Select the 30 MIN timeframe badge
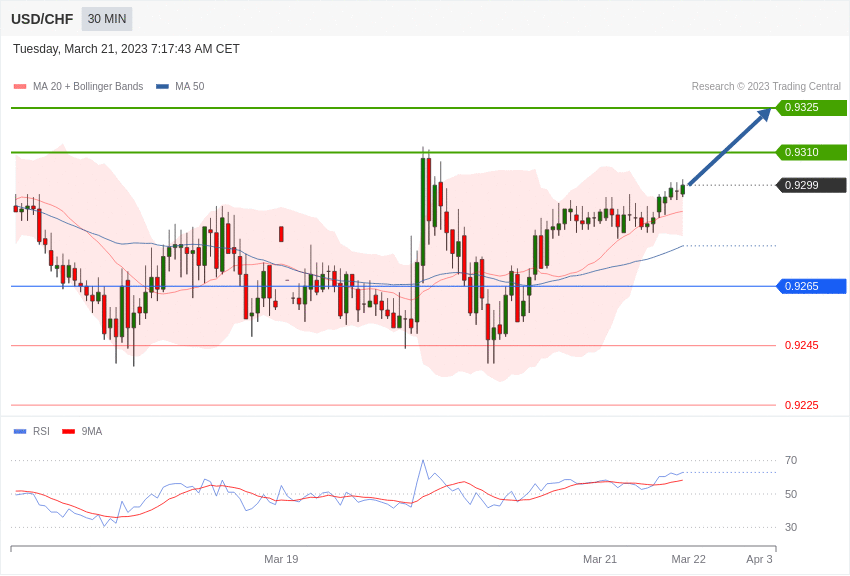This screenshot has width=850, height=576. coord(107,19)
